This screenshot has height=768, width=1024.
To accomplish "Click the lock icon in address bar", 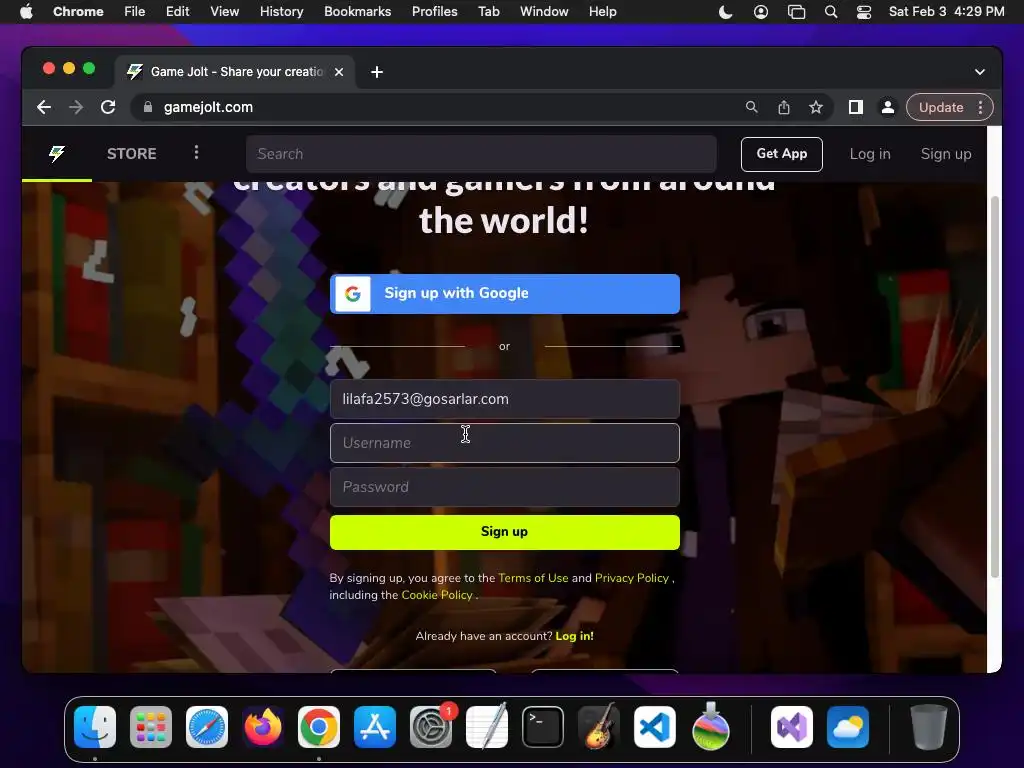I will coord(148,107).
